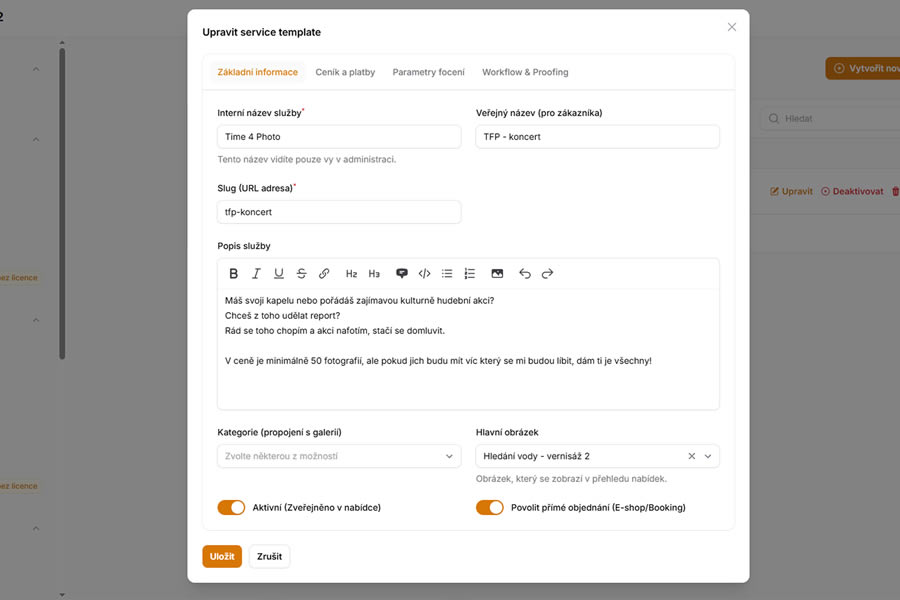This screenshot has width=900, height=600.
Task: Open the Workflow & Proofing tab
Action: (x=524, y=72)
